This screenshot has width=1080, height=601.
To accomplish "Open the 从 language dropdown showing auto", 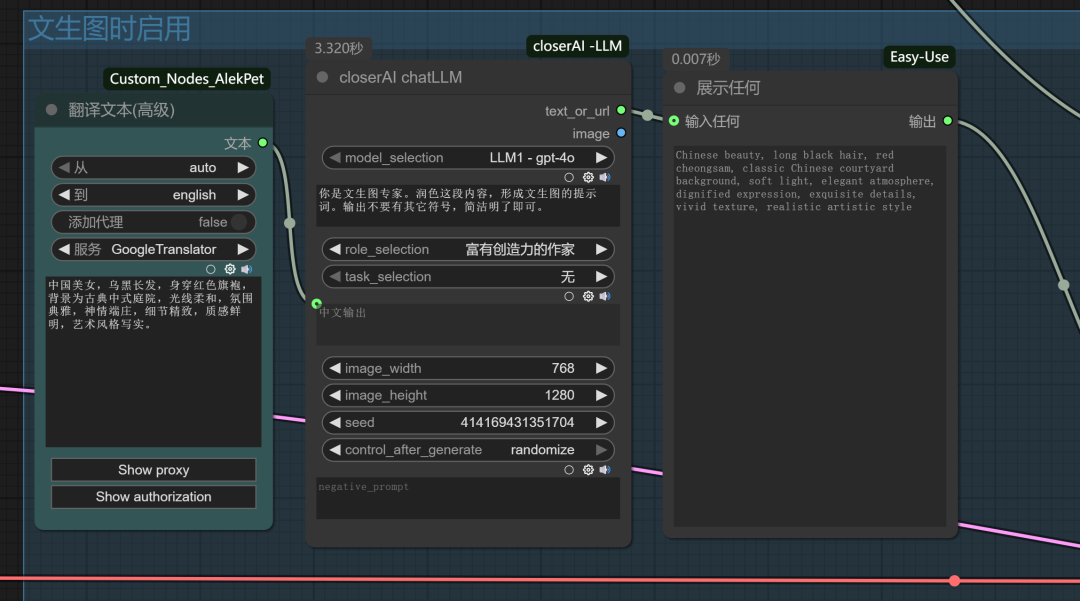I will point(154,167).
